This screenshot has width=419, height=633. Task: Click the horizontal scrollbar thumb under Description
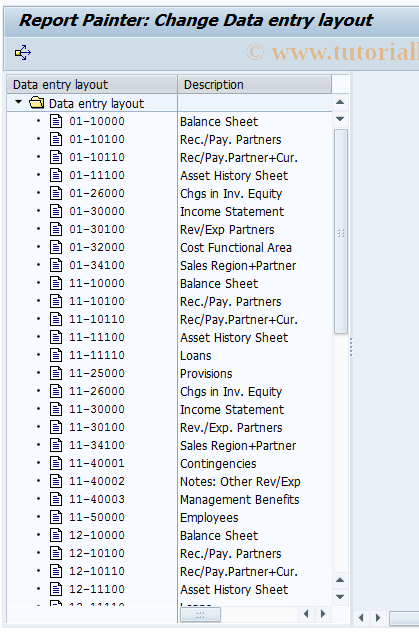click(200, 615)
